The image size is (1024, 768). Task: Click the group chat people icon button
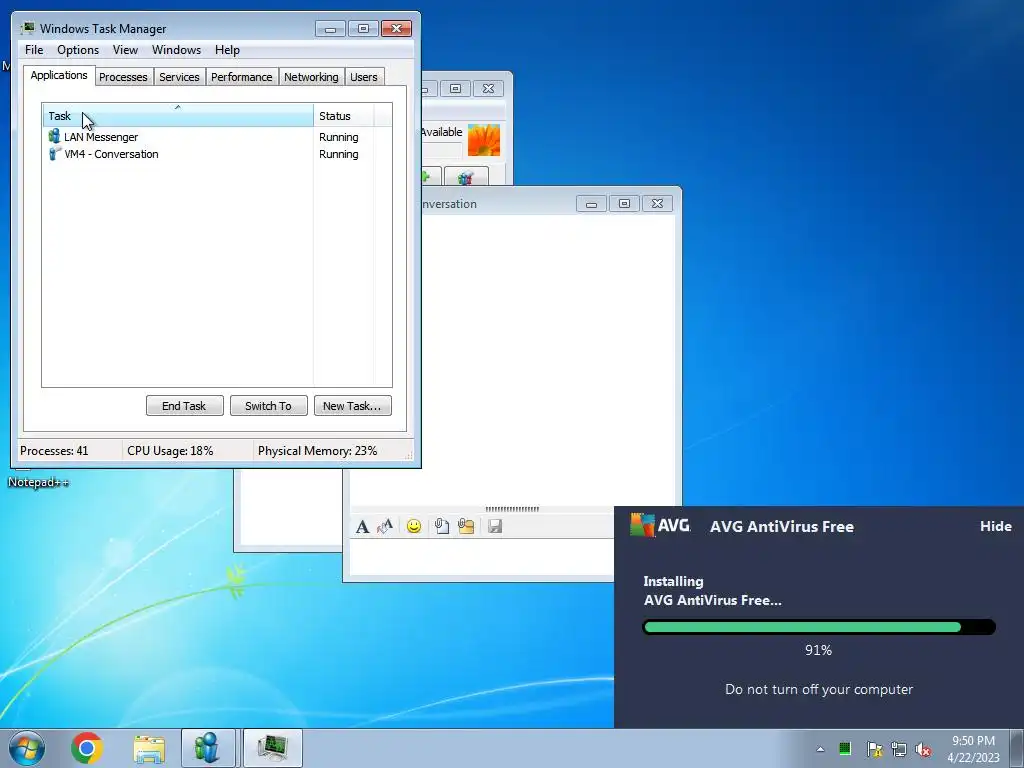click(x=466, y=177)
